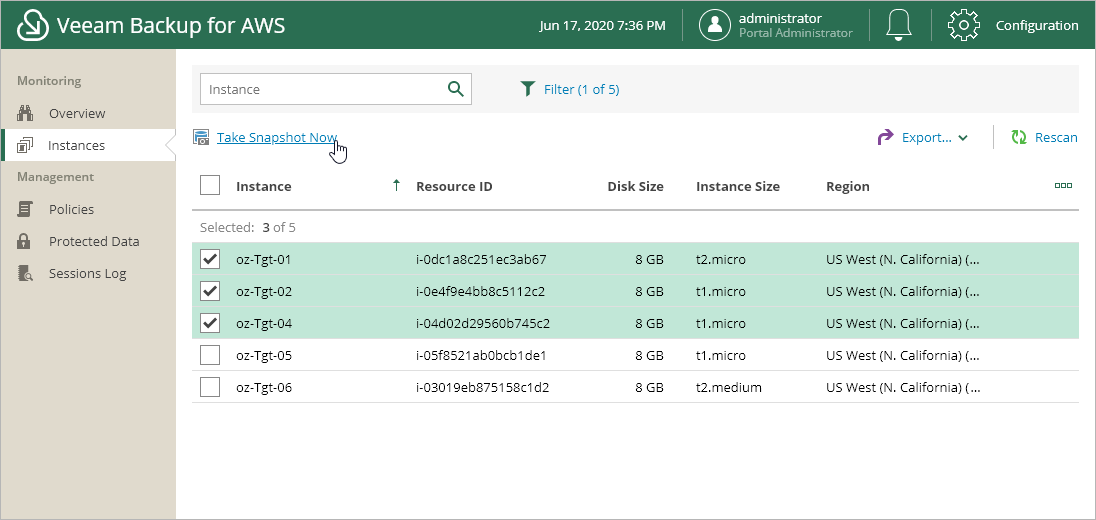Click the t2.medium instance size cell
The image size is (1096, 520).
[729, 387]
